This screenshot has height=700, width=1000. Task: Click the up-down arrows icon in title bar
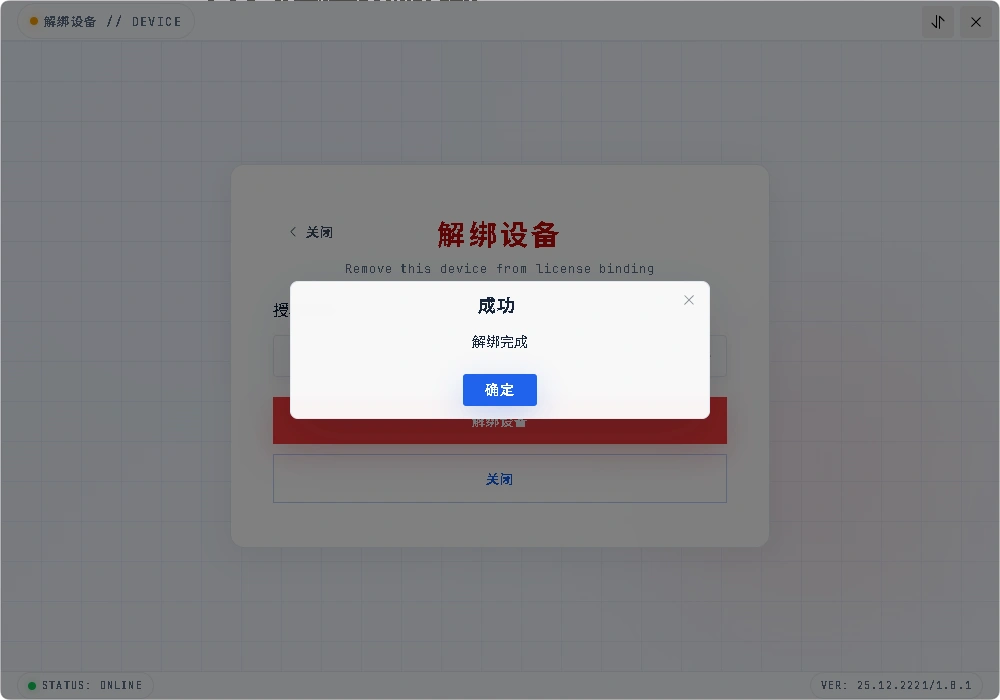pos(937,21)
